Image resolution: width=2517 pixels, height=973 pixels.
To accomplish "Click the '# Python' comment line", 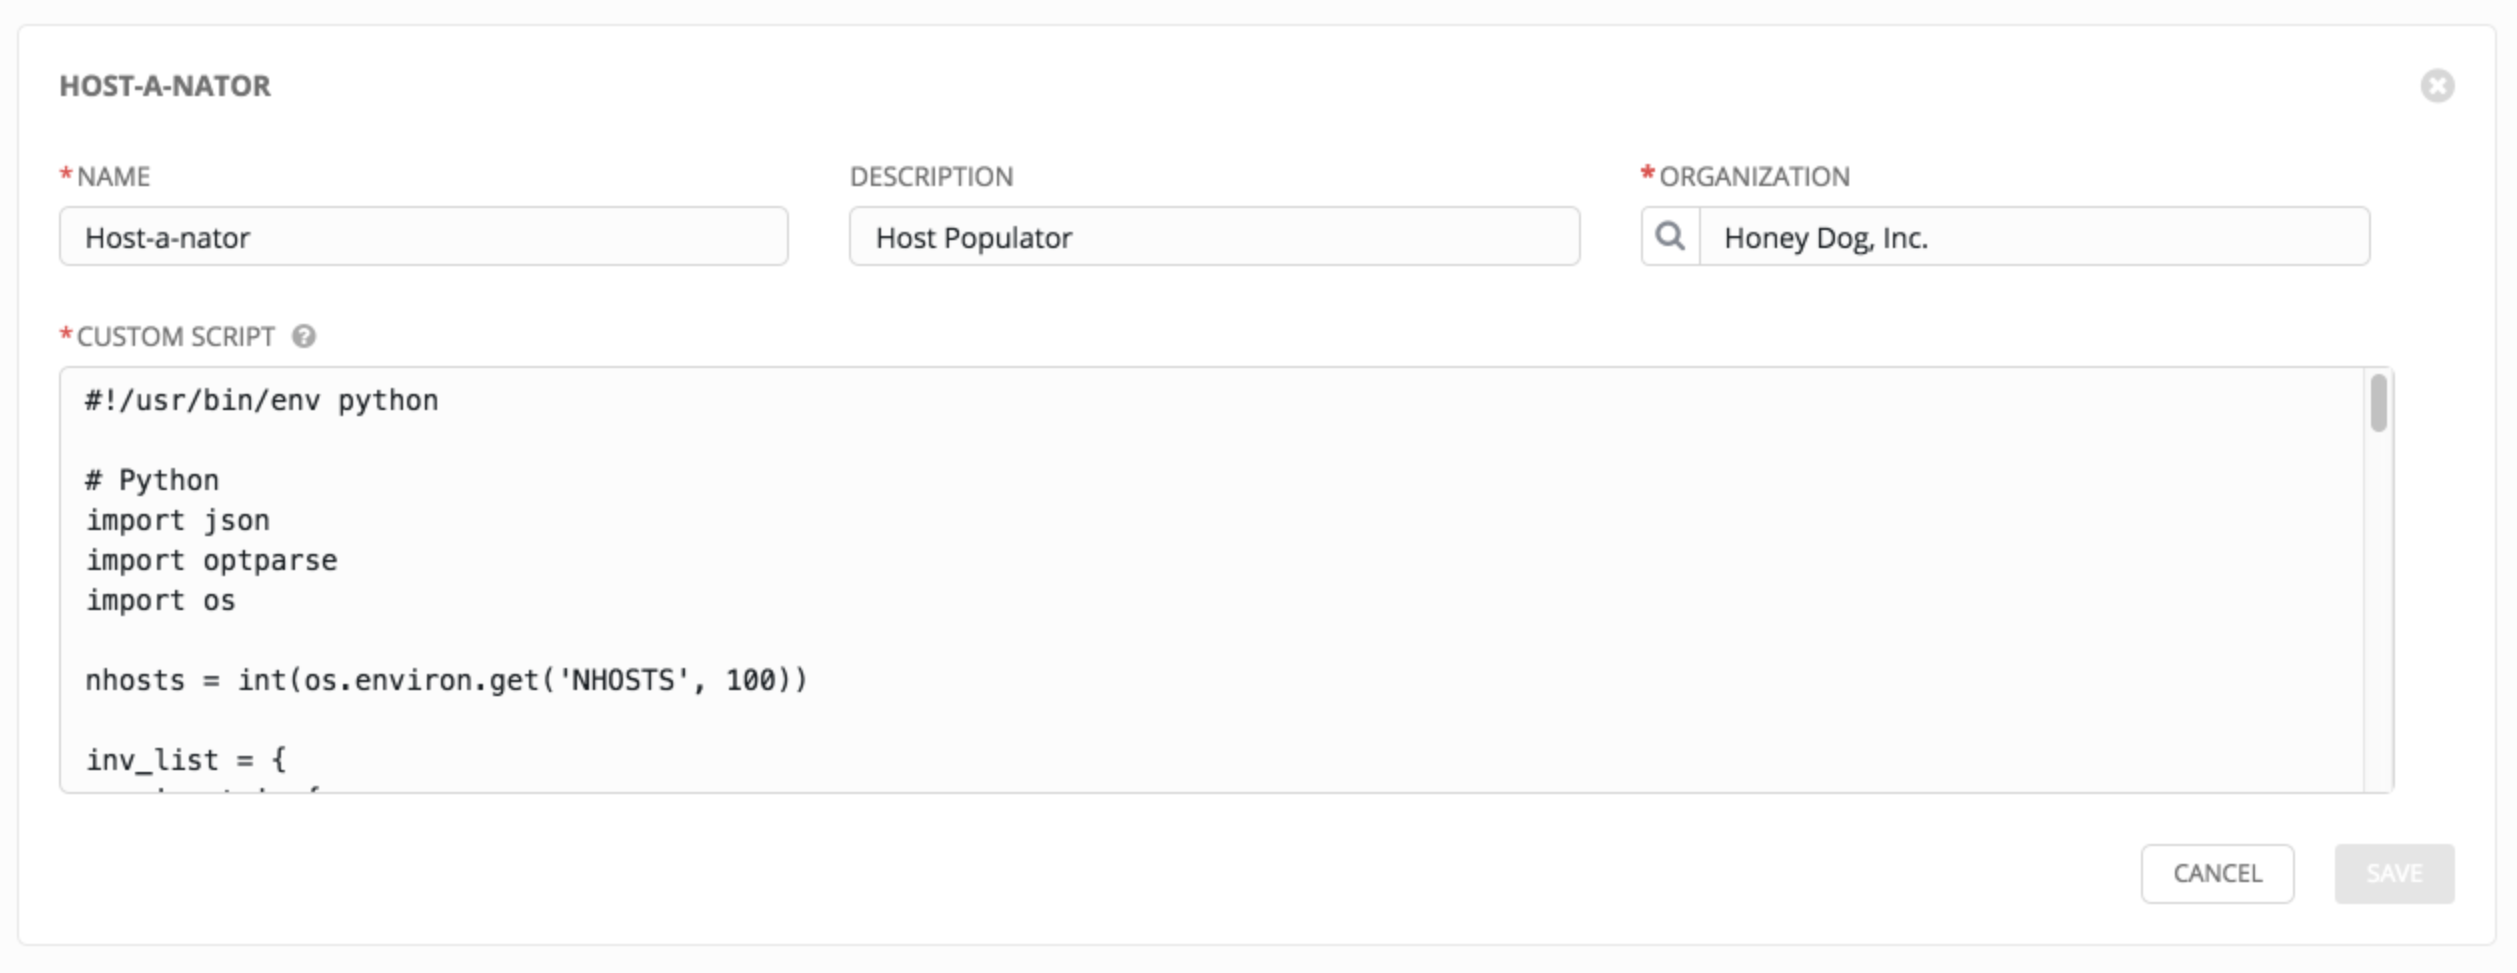I will click(153, 481).
